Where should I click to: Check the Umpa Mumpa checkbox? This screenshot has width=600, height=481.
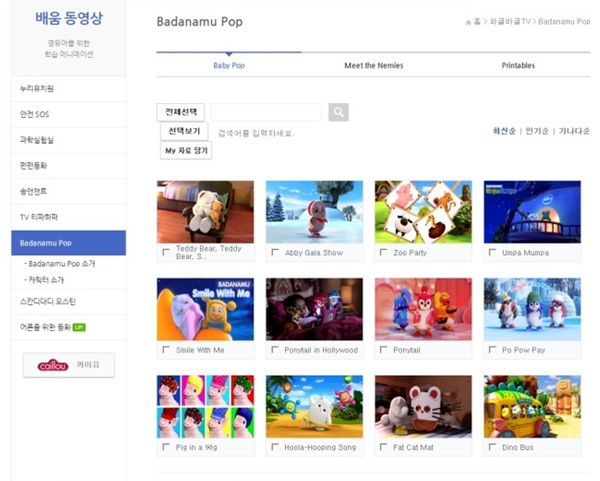(492, 252)
